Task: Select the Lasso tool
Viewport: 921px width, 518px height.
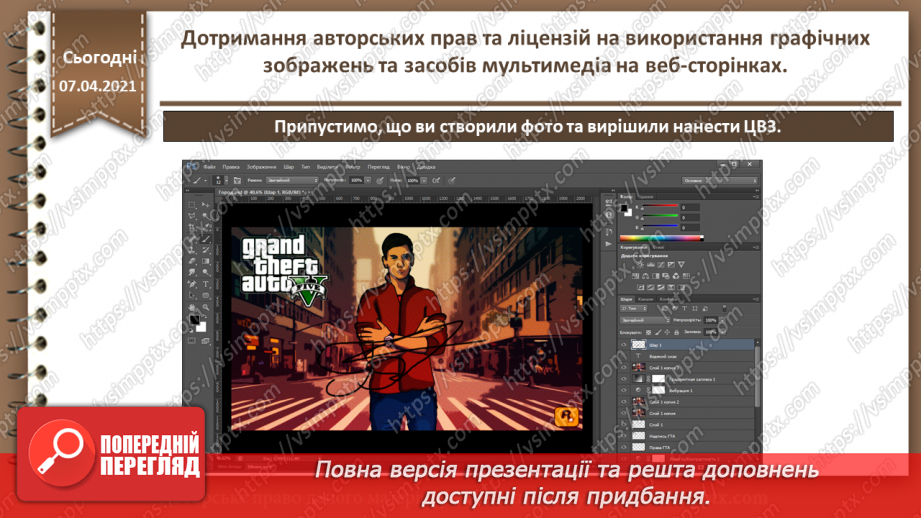Action: 191,216
